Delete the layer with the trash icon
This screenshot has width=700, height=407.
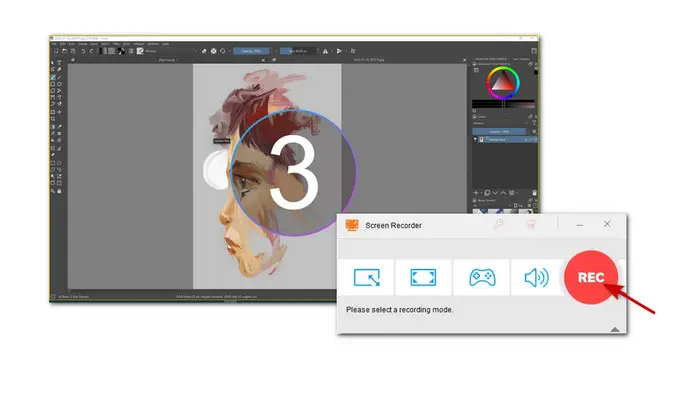534,193
